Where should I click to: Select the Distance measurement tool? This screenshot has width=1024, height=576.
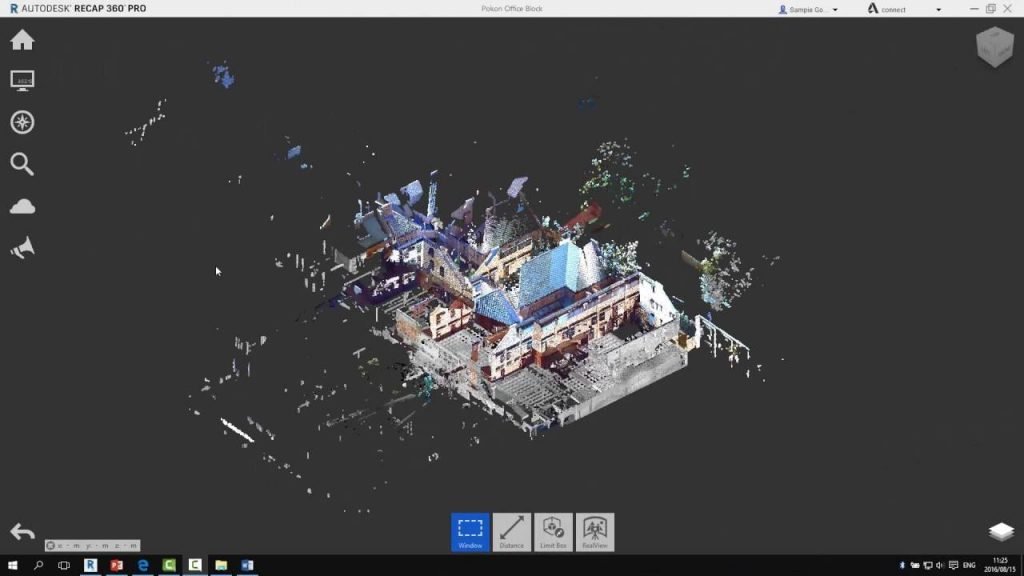point(511,532)
